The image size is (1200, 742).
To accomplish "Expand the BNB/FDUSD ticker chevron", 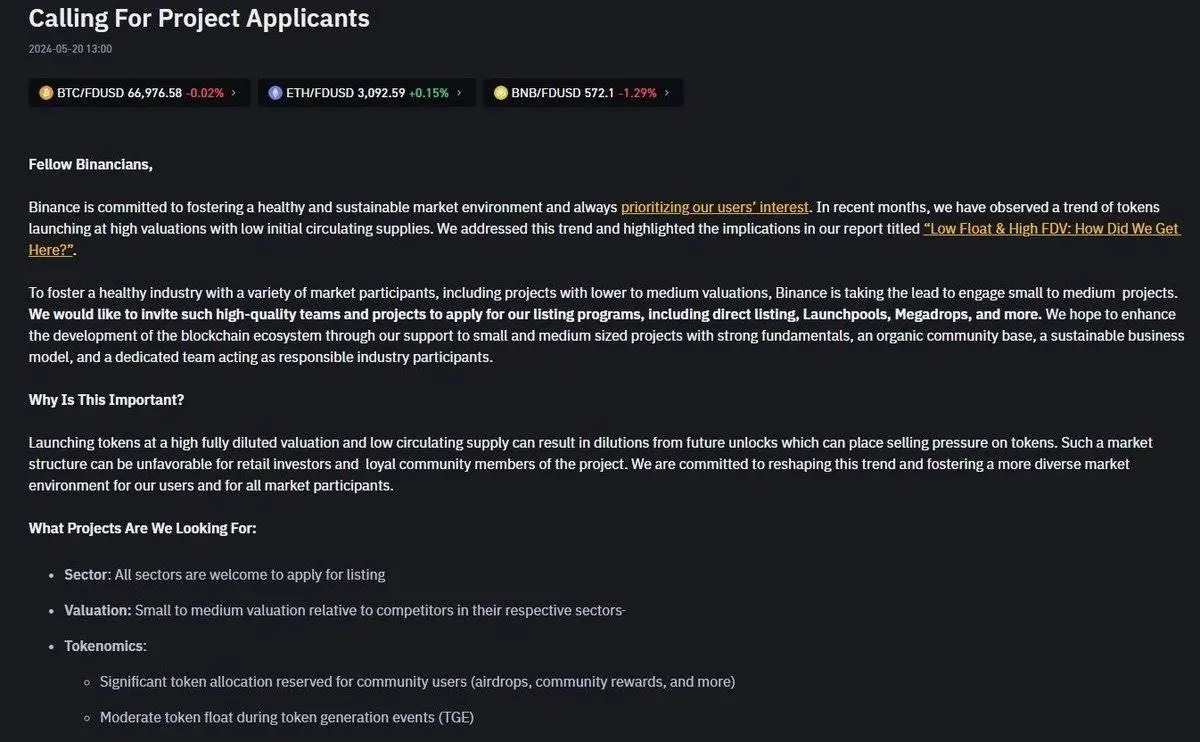I will [667, 93].
